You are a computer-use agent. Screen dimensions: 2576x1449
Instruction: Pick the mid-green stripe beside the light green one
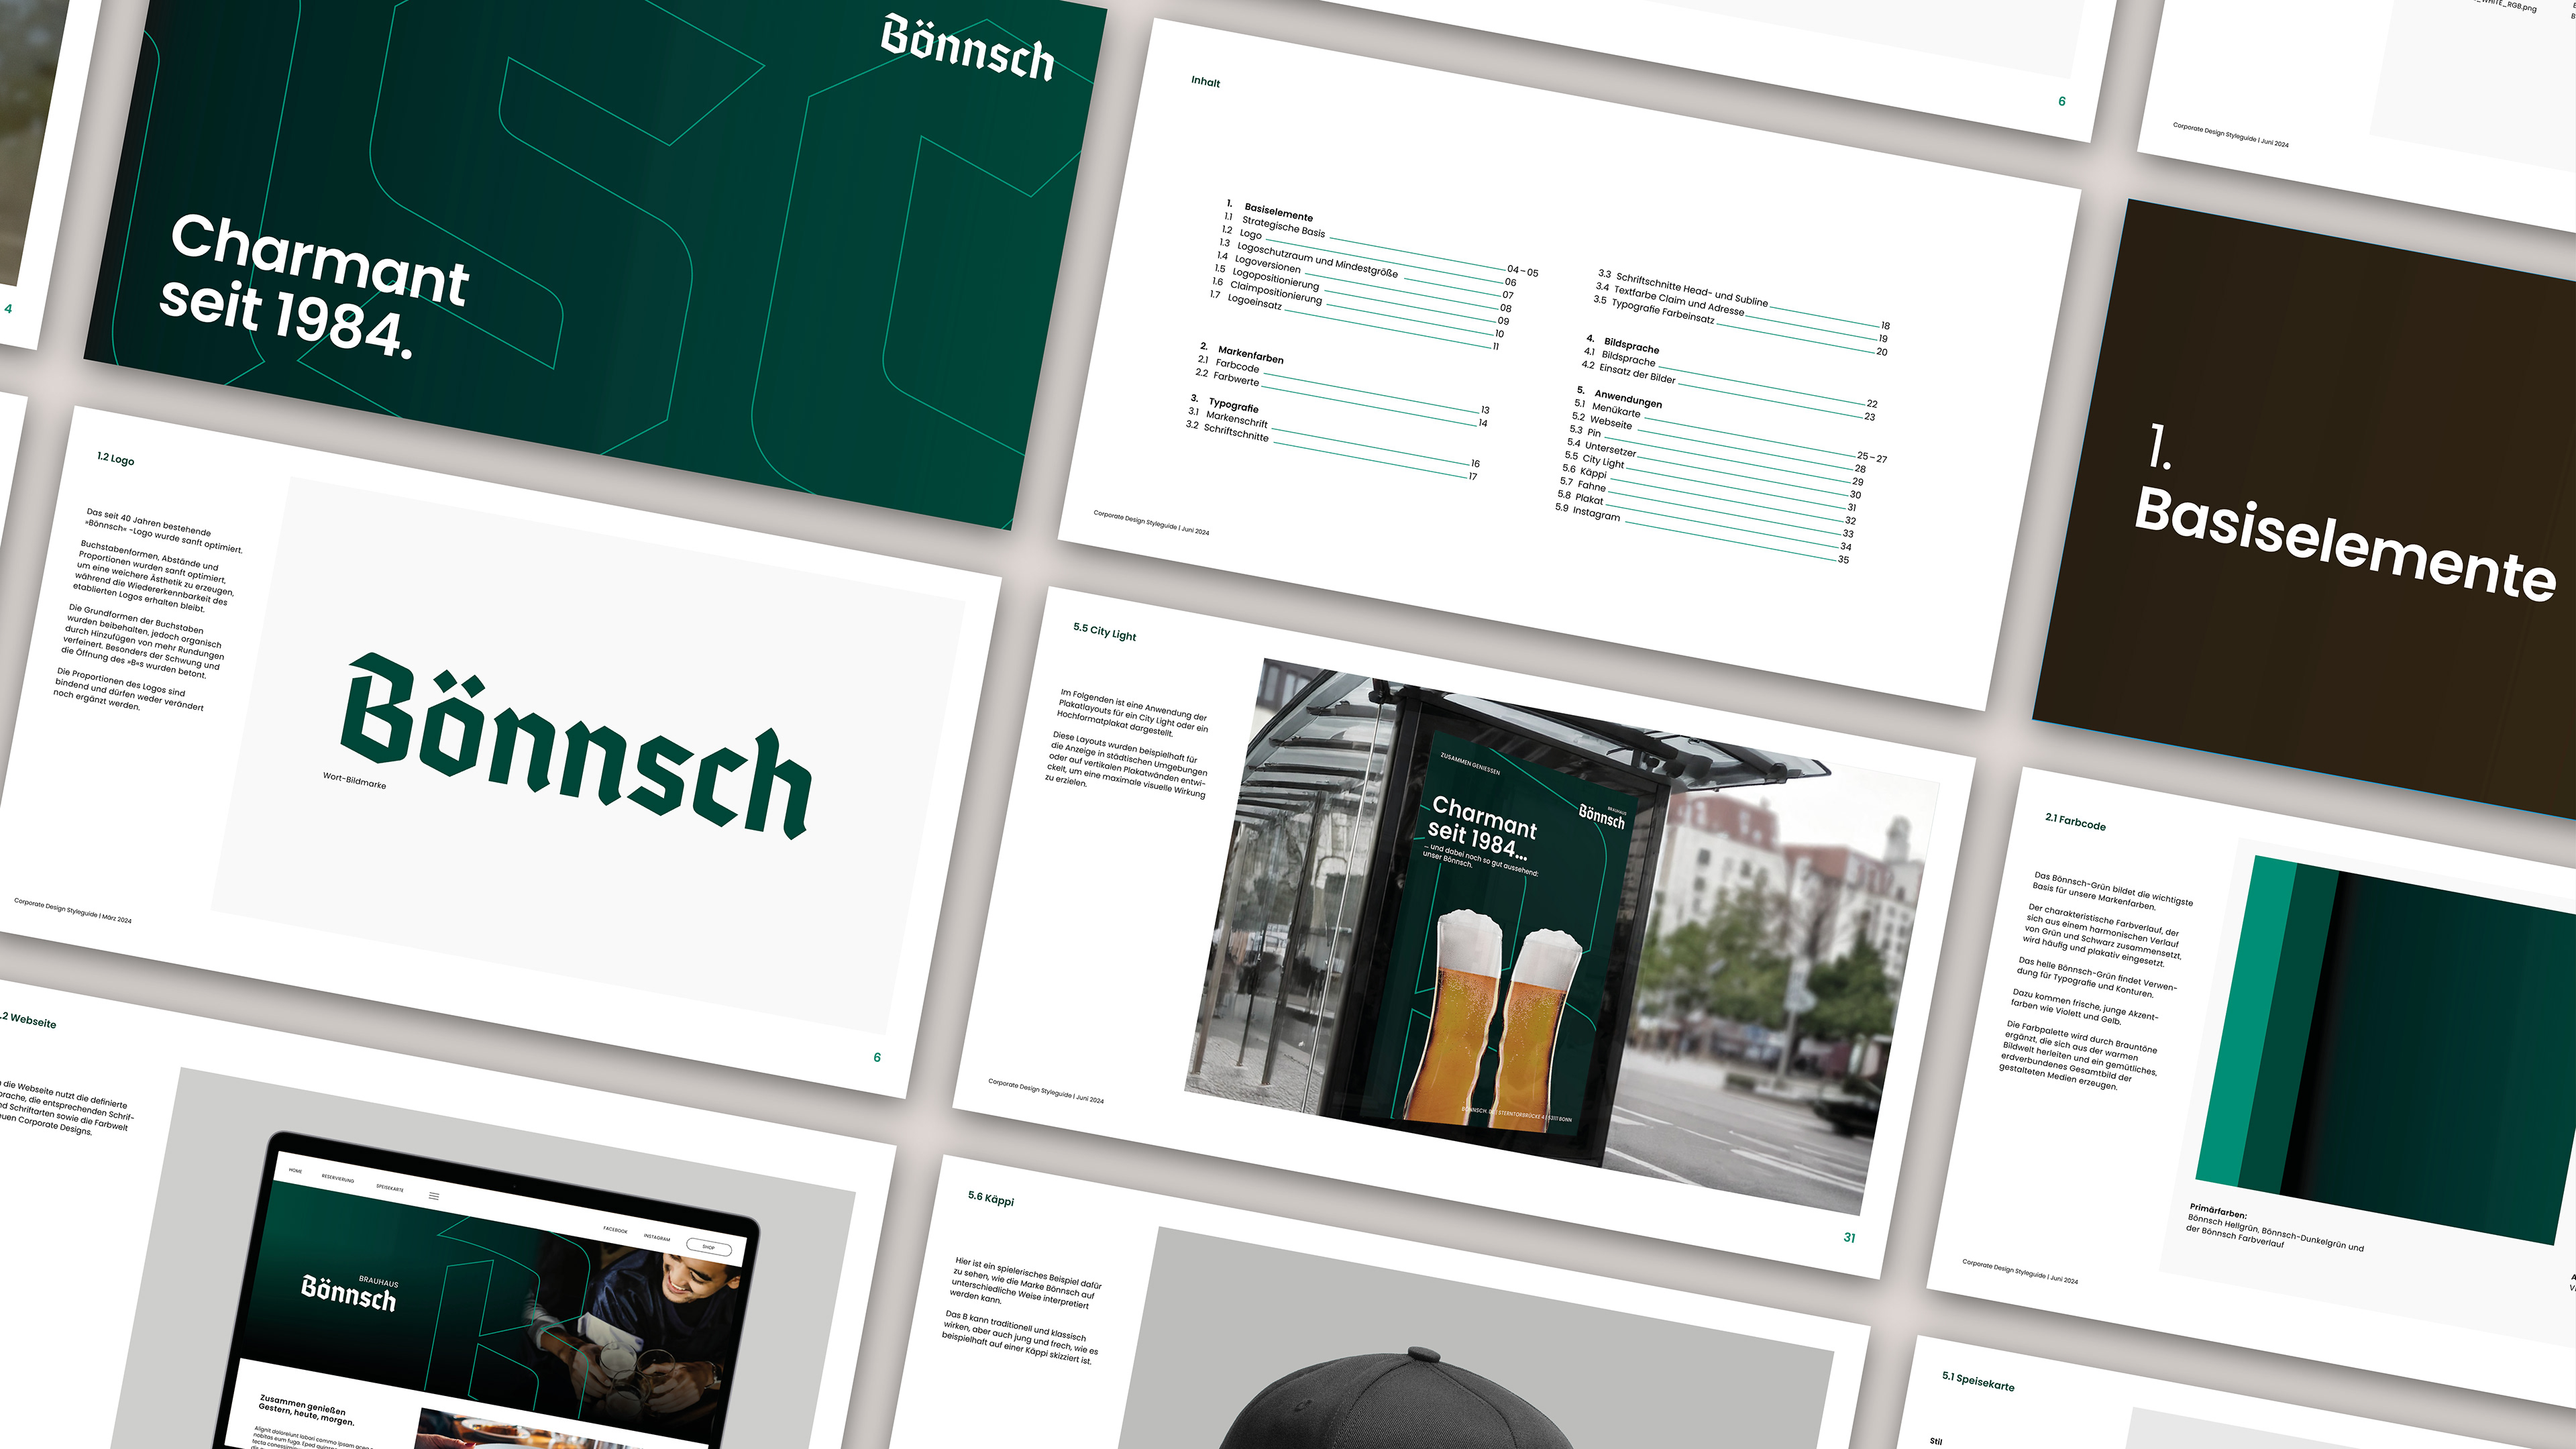2289,1030
